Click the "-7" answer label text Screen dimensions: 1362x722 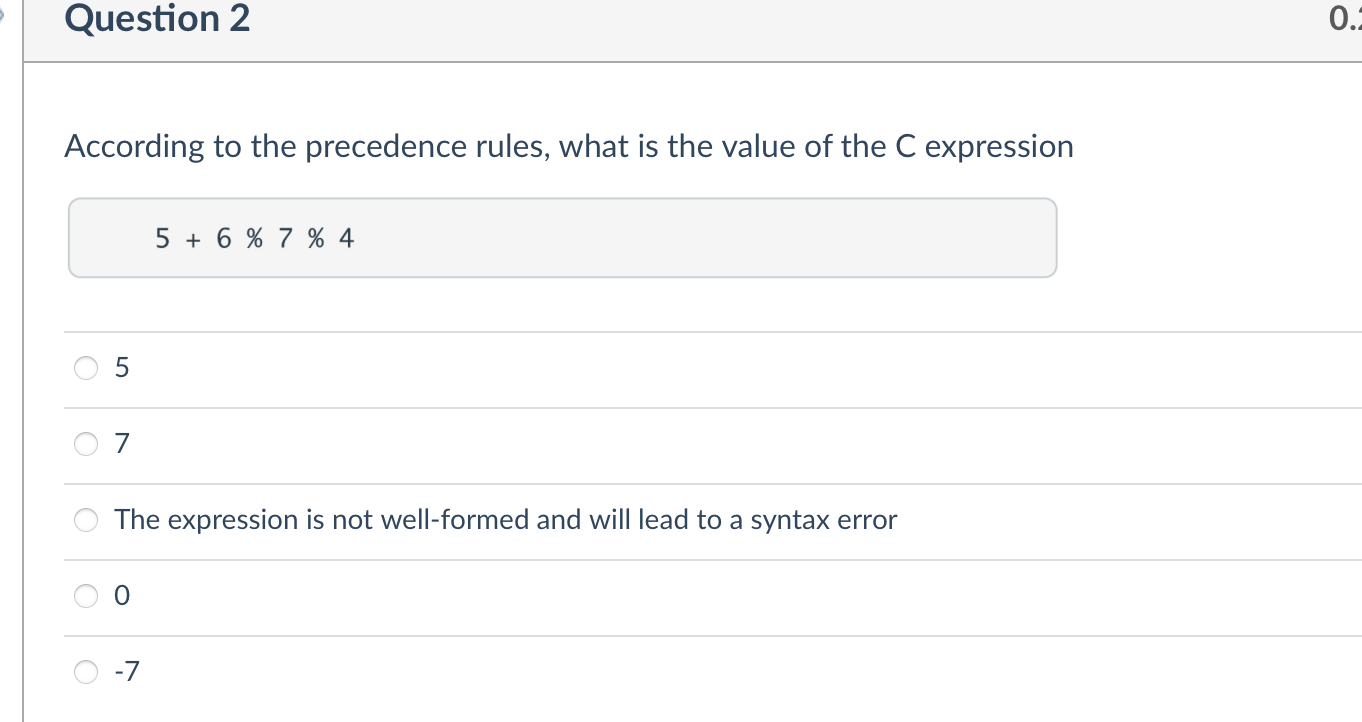[127, 673]
